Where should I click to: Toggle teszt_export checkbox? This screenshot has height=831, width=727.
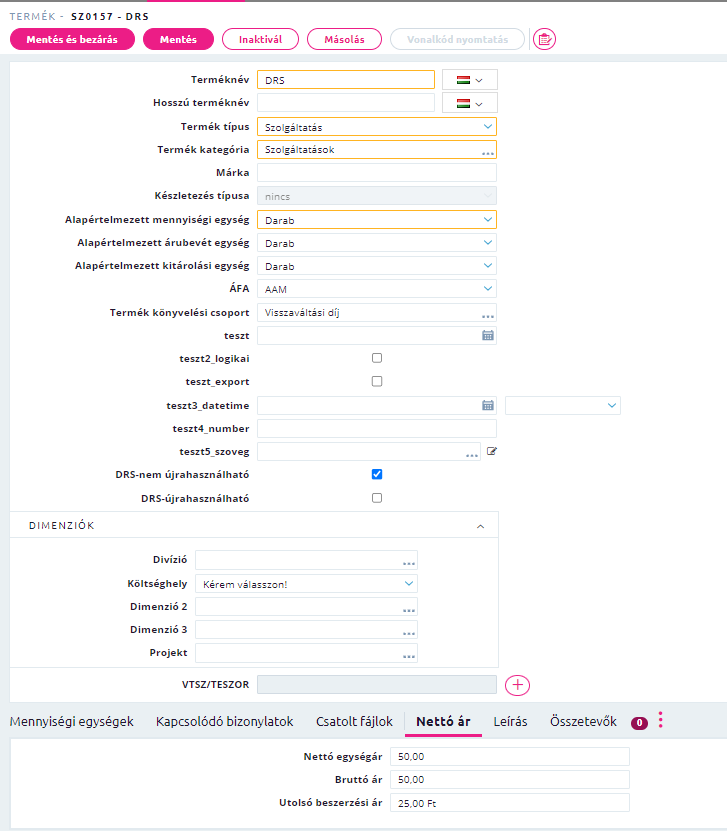[377, 382]
